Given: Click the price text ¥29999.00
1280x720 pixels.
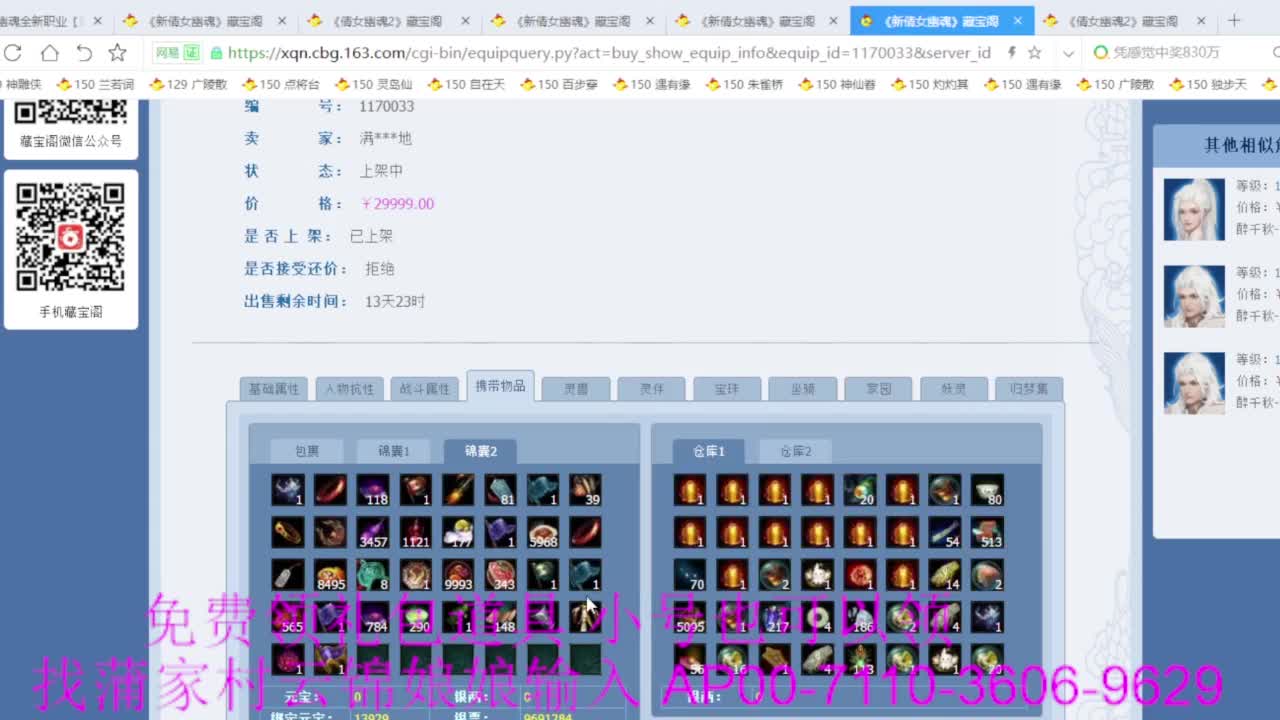Looking at the screenshot, I should click(398, 204).
